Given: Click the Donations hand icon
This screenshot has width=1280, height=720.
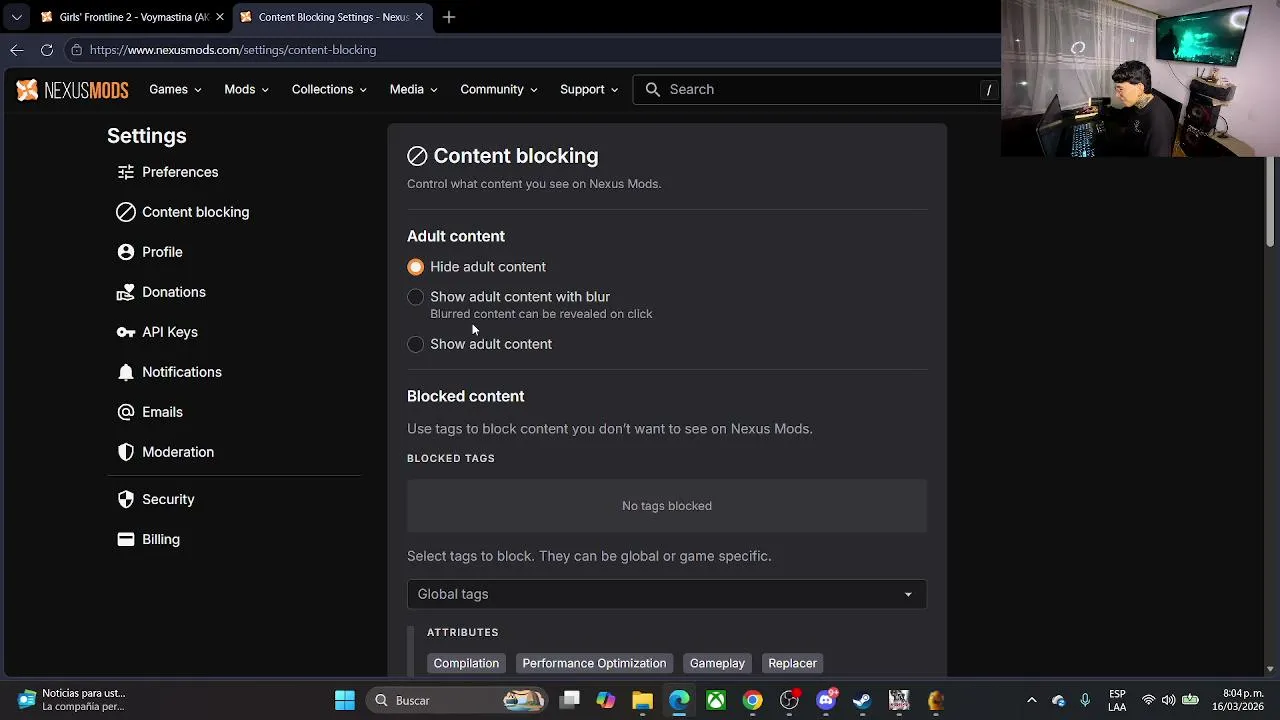Looking at the screenshot, I should (125, 292).
